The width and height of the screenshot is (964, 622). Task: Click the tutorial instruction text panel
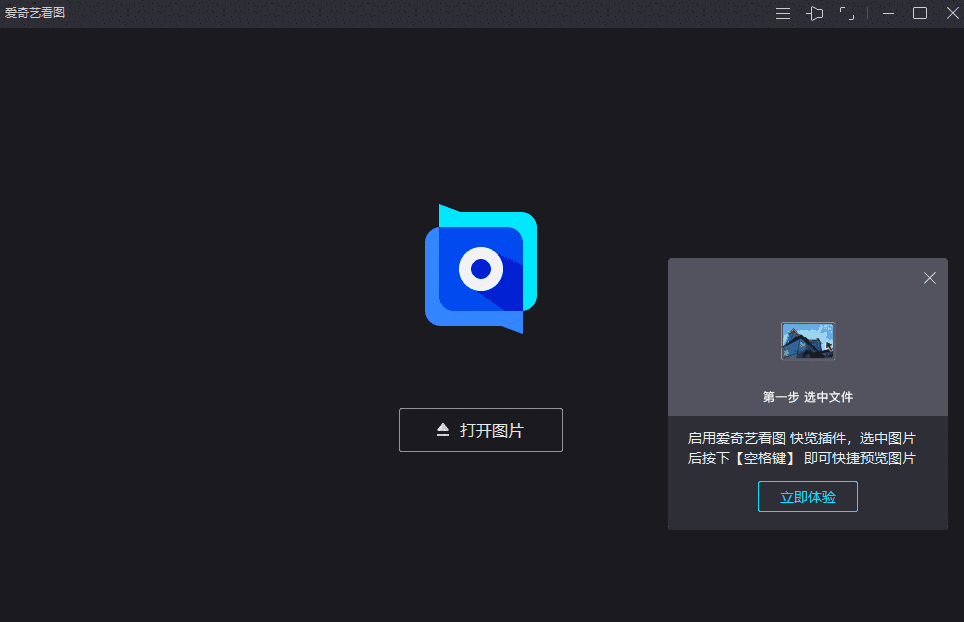point(807,448)
